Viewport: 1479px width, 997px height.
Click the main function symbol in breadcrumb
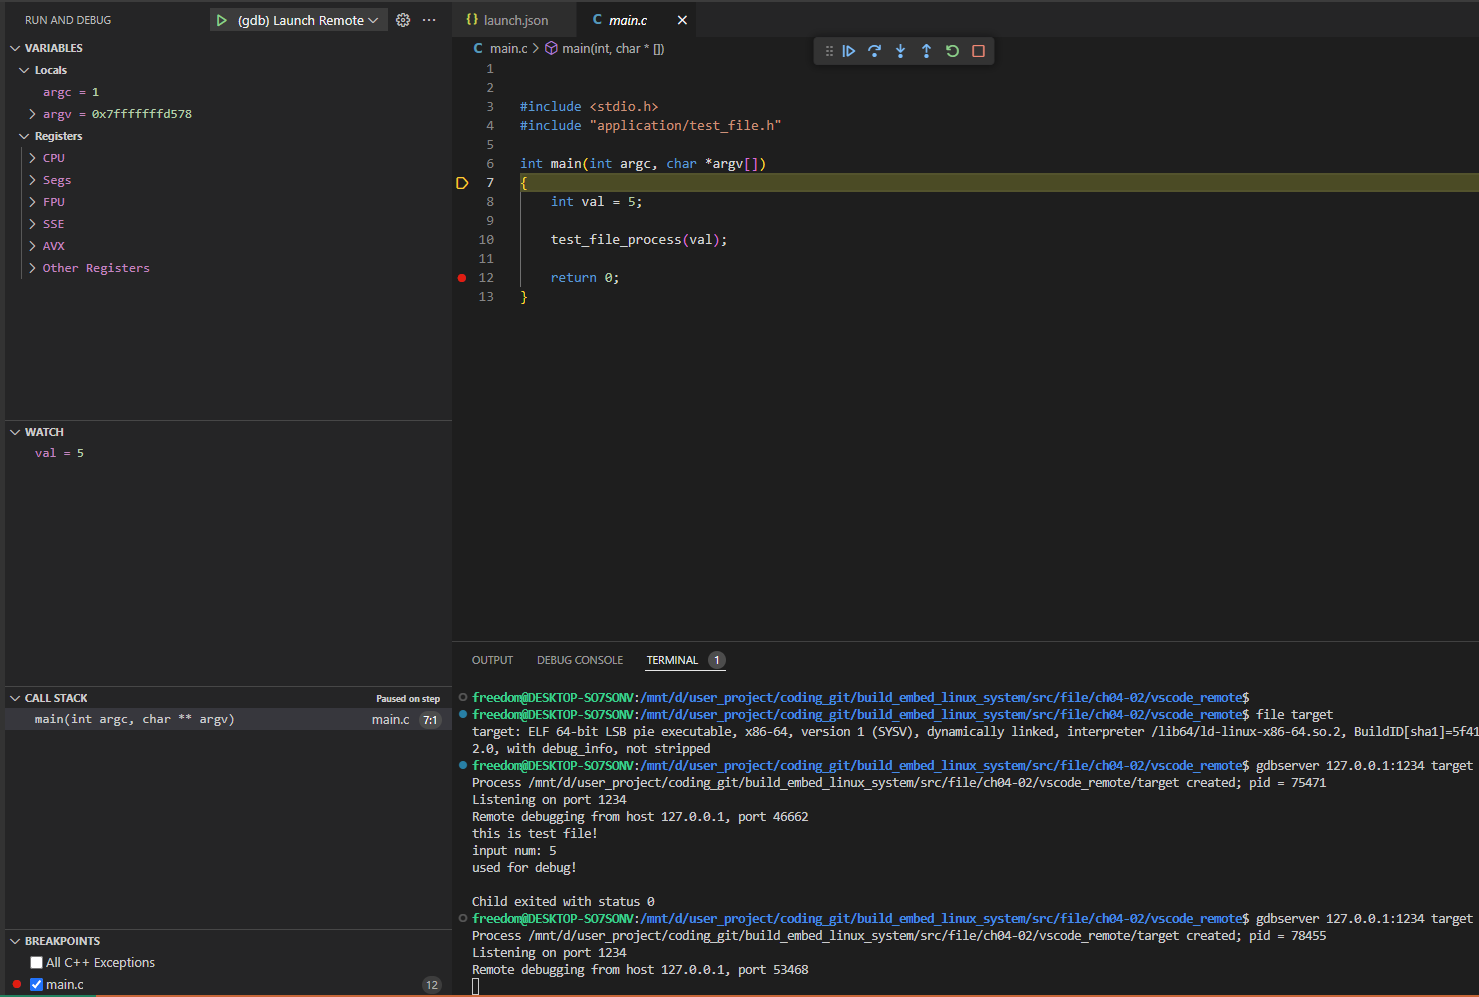point(551,48)
